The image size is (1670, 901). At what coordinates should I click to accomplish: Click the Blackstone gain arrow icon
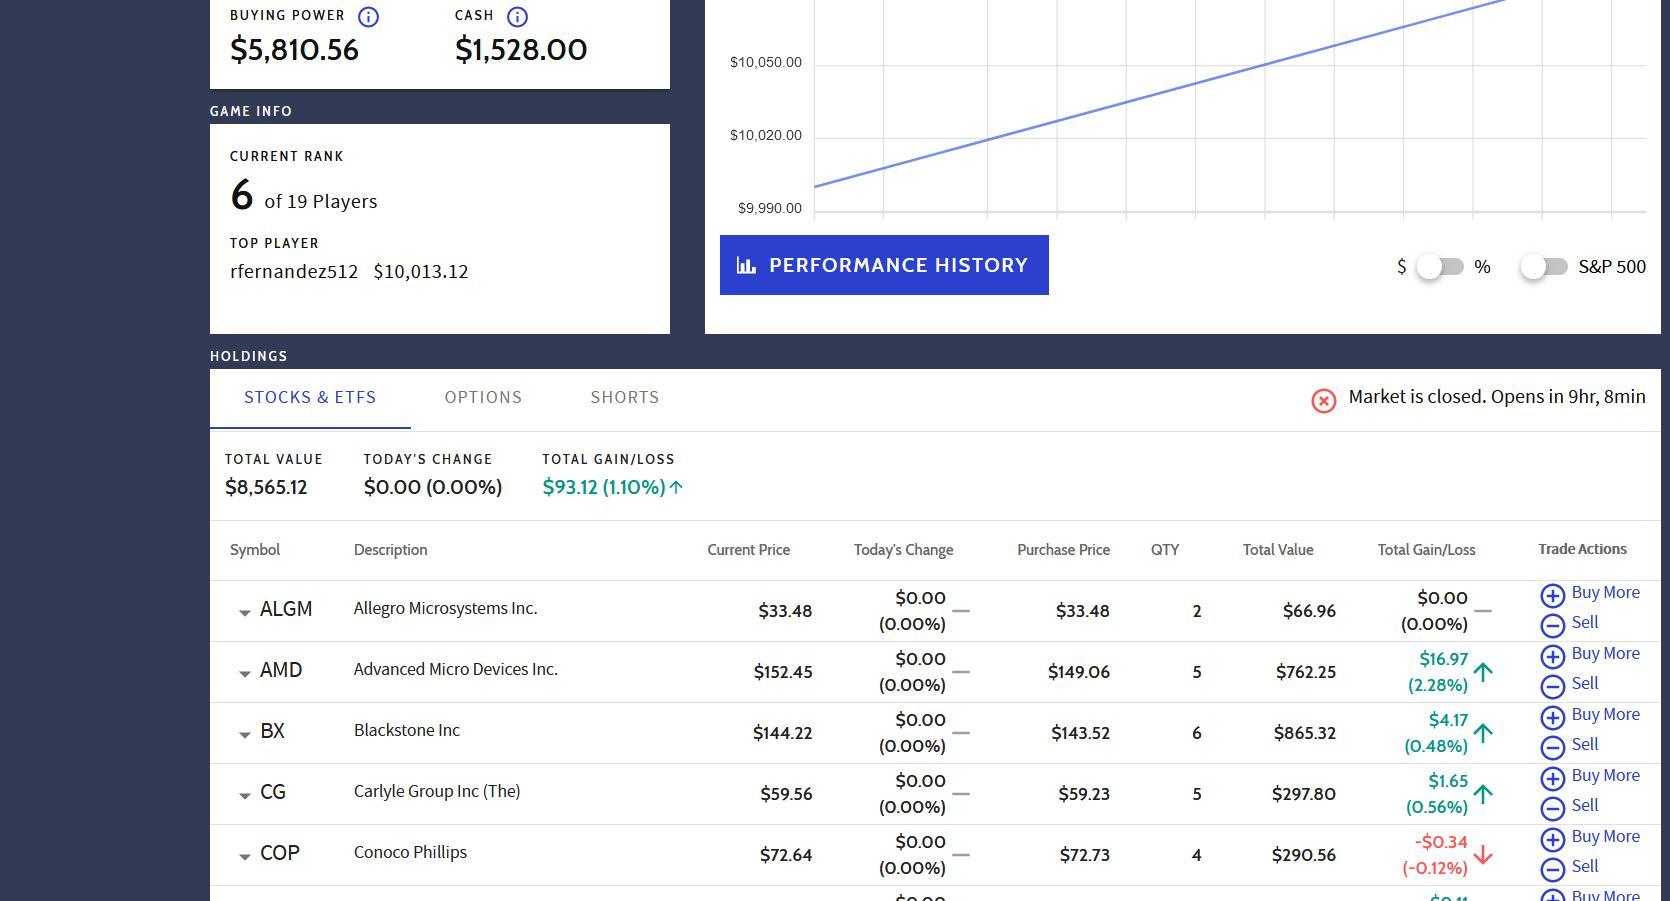point(1483,733)
